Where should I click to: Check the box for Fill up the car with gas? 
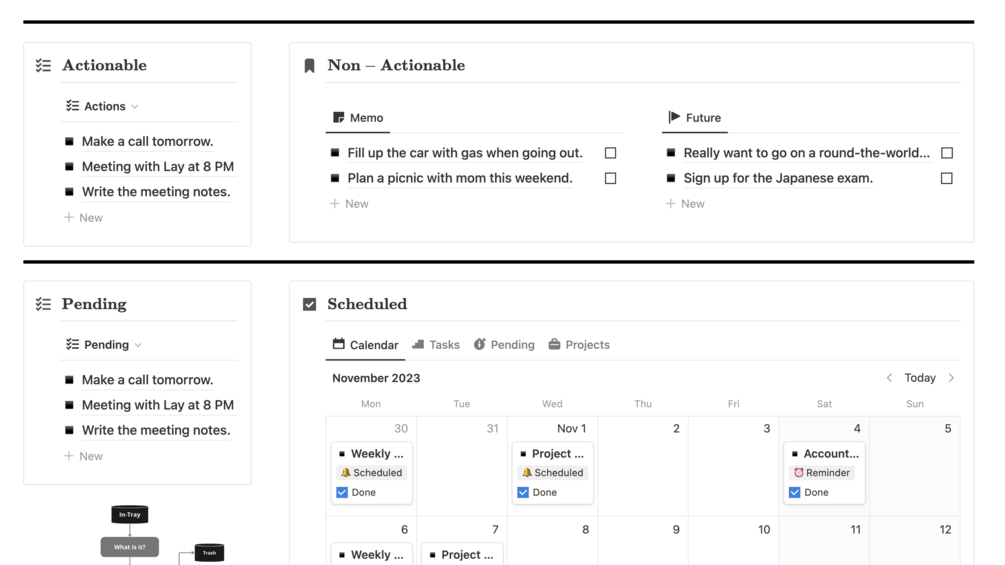pos(610,153)
